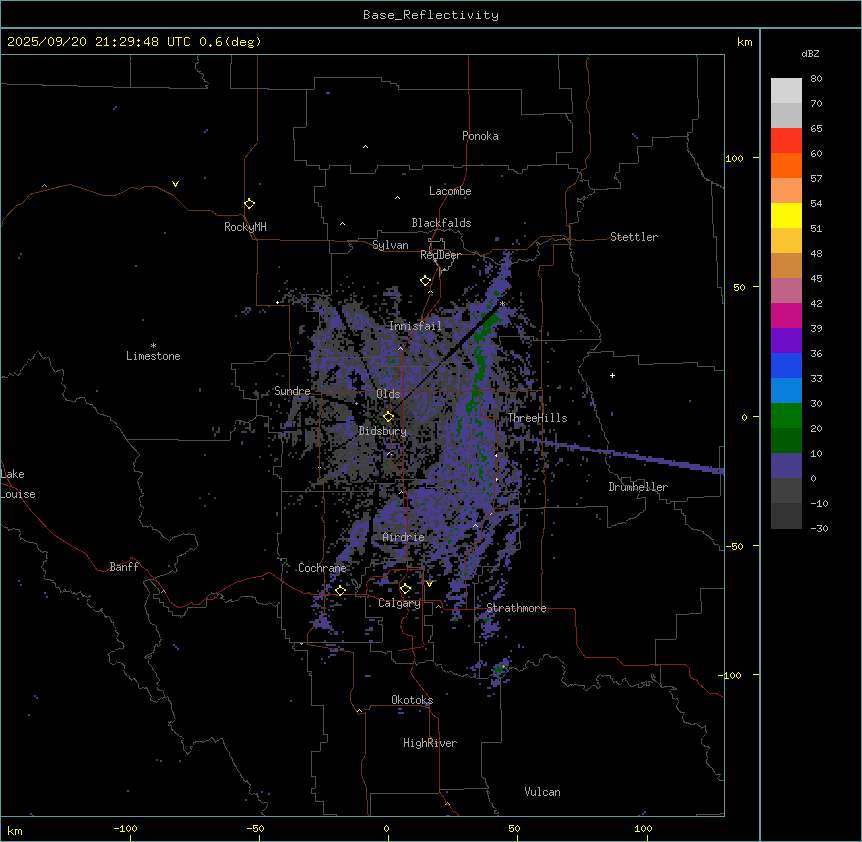Click the asterisk marker above Limestone

pos(153,345)
